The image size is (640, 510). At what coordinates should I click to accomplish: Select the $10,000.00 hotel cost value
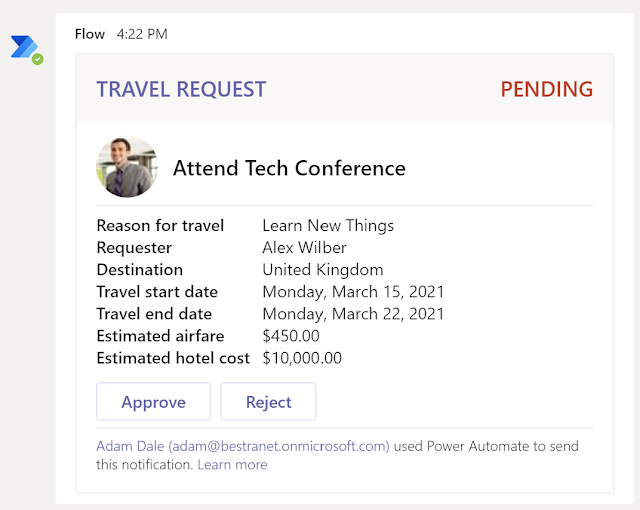coord(302,358)
